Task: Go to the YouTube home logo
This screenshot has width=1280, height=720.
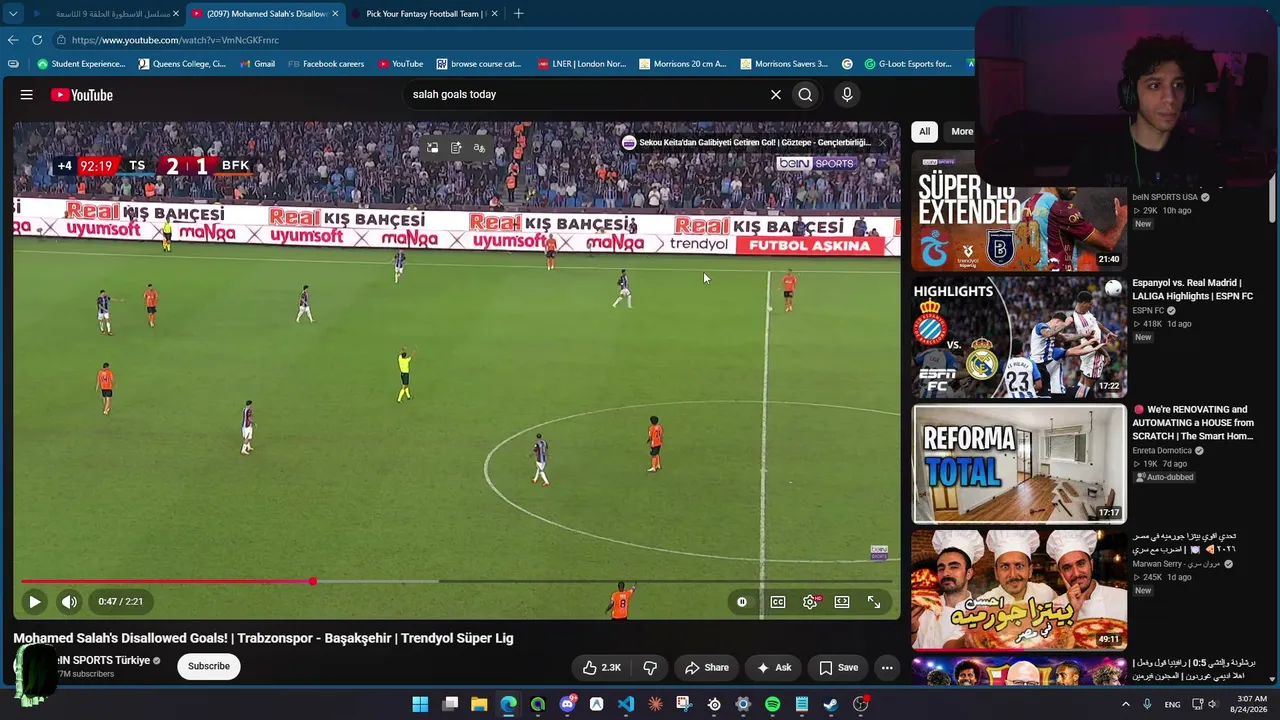Action: point(82,95)
